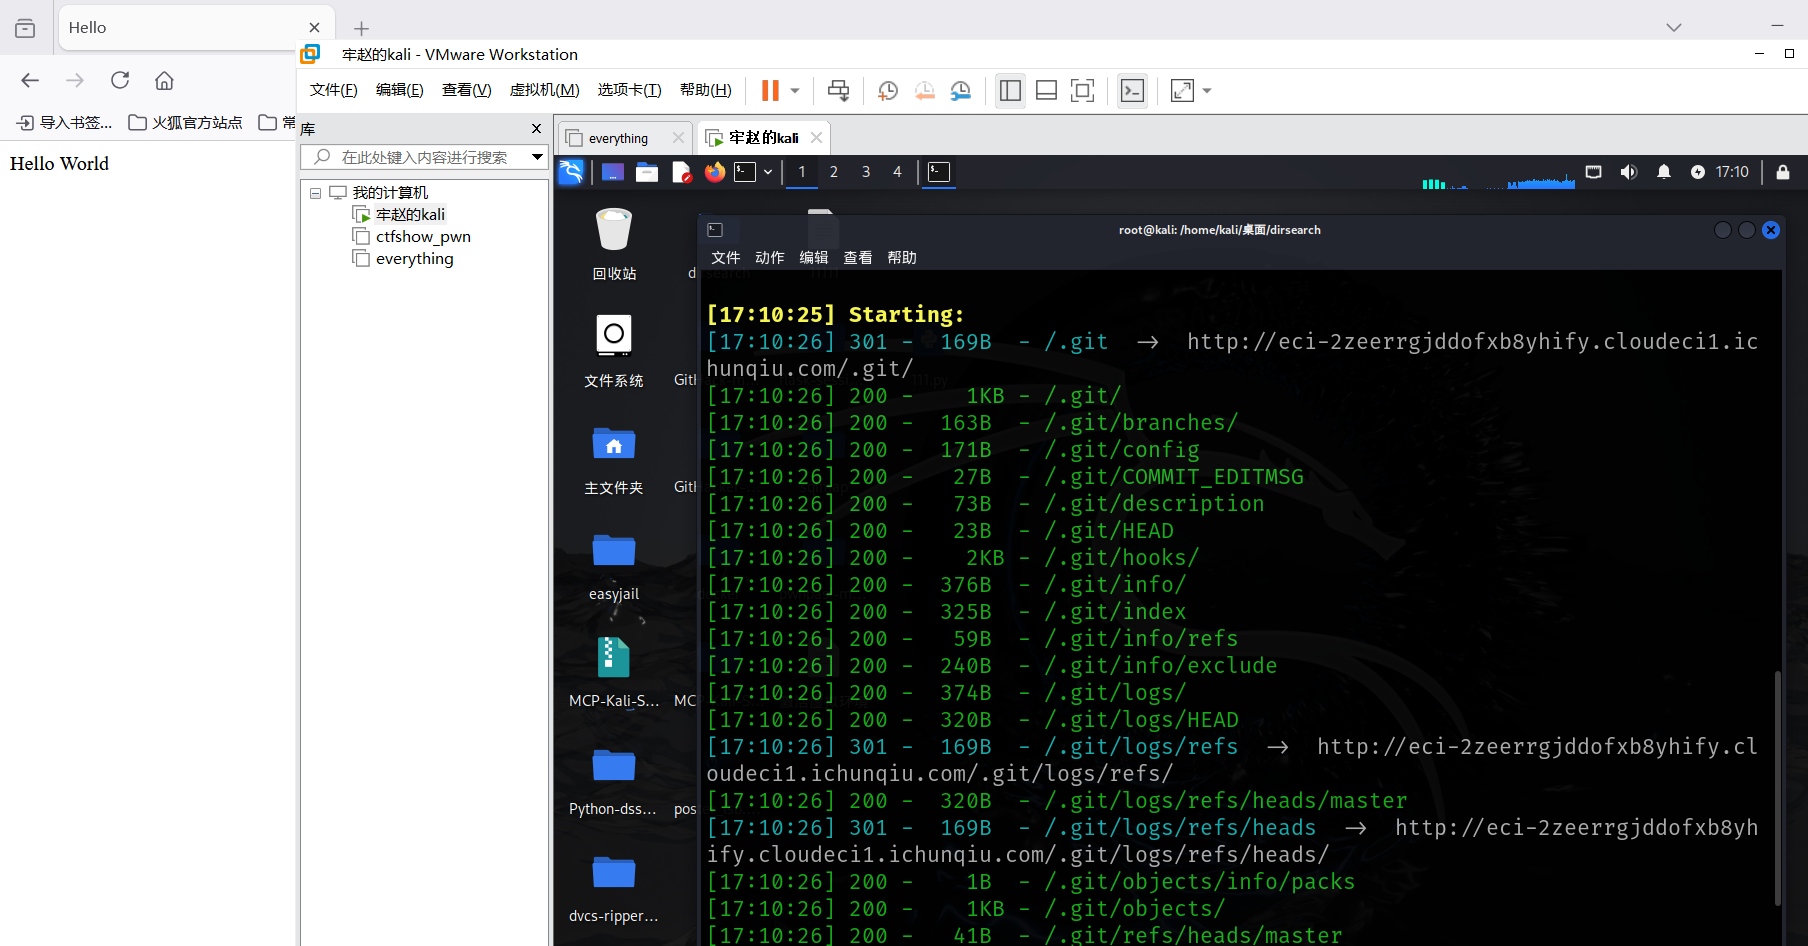Toggle the VMware library sidebar view
This screenshot has width=1808, height=946.
pos(1010,91)
